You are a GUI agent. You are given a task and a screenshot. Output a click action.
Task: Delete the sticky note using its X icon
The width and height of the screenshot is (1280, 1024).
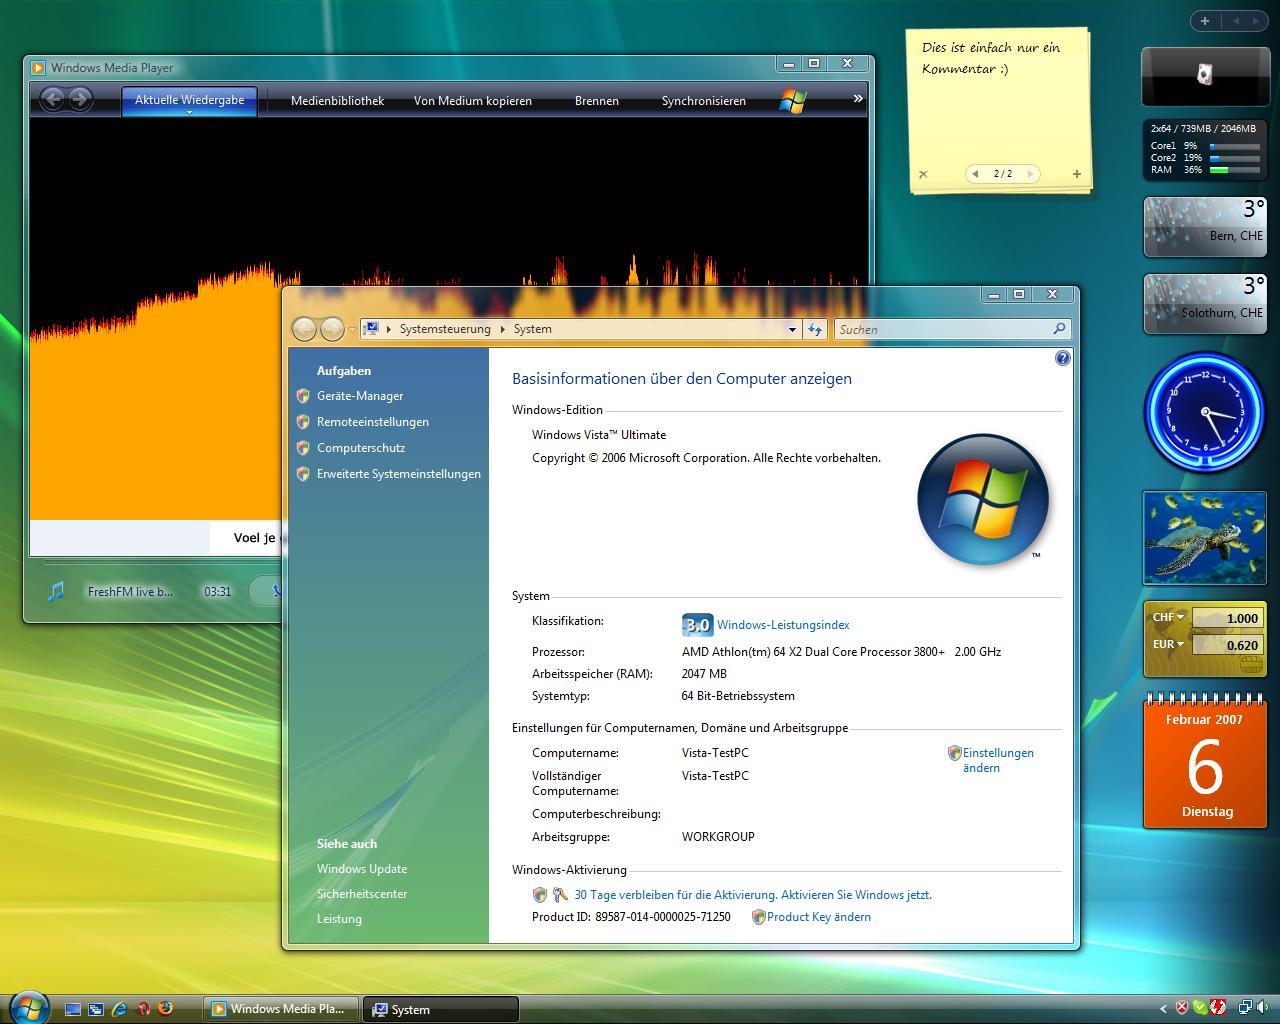pyautogui.click(x=923, y=174)
